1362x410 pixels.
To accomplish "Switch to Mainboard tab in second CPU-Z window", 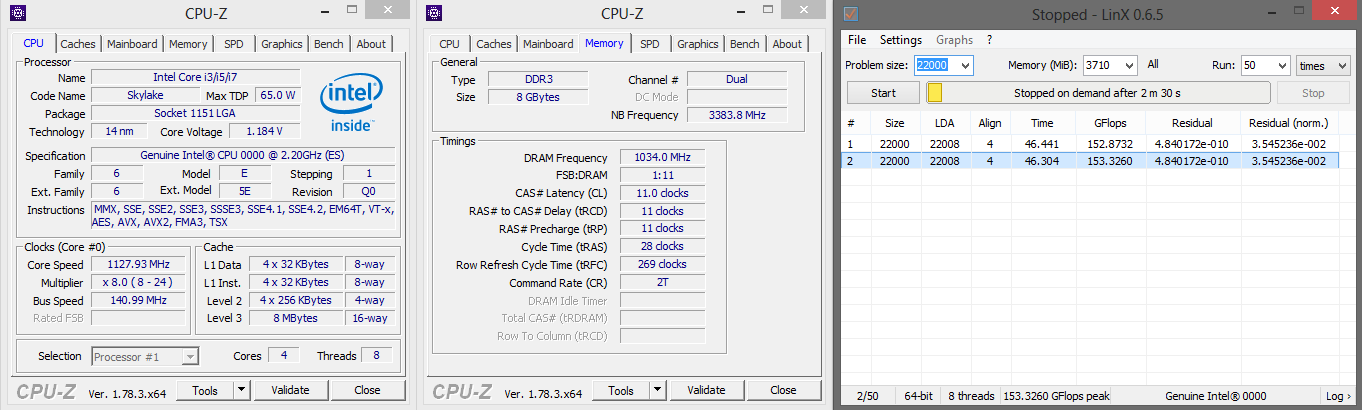I will pos(548,44).
